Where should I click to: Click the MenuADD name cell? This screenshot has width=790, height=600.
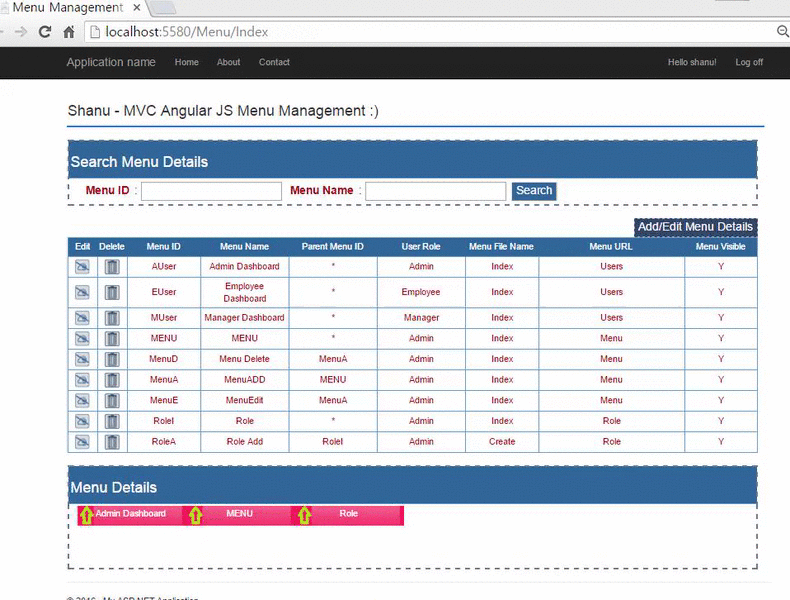(244, 380)
